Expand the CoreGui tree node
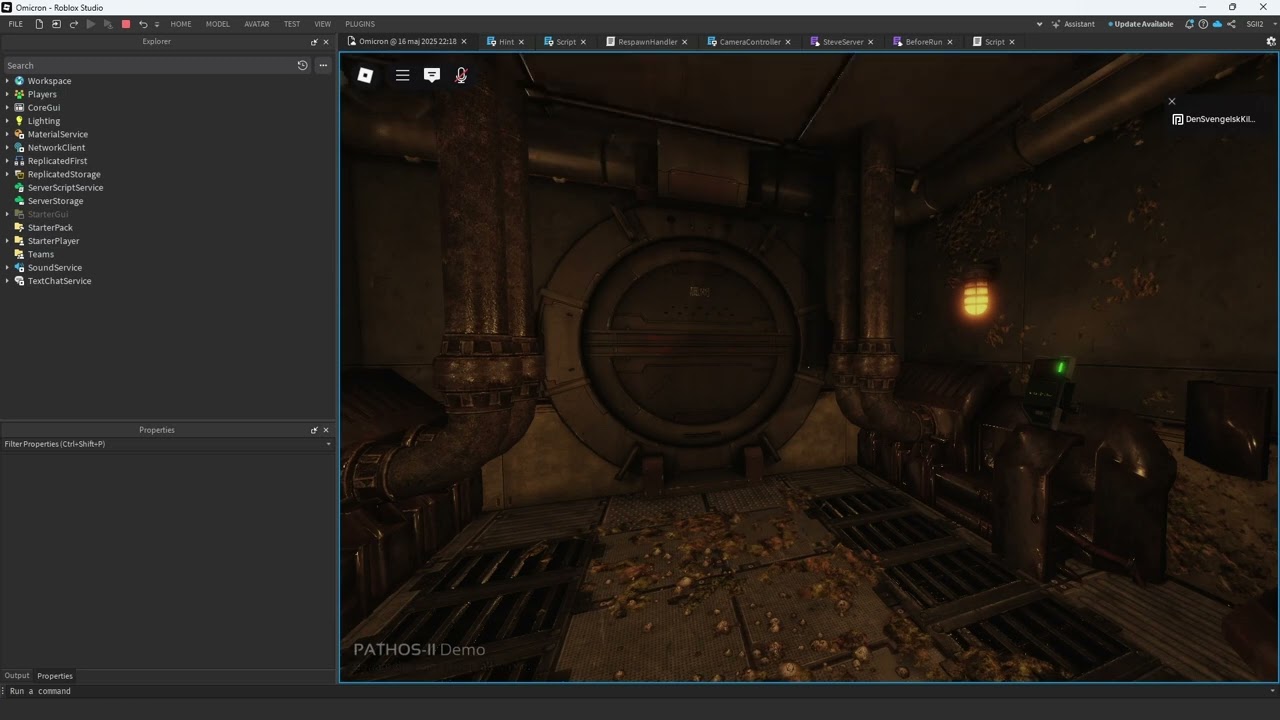The height and width of the screenshot is (720, 1280). 7,108
